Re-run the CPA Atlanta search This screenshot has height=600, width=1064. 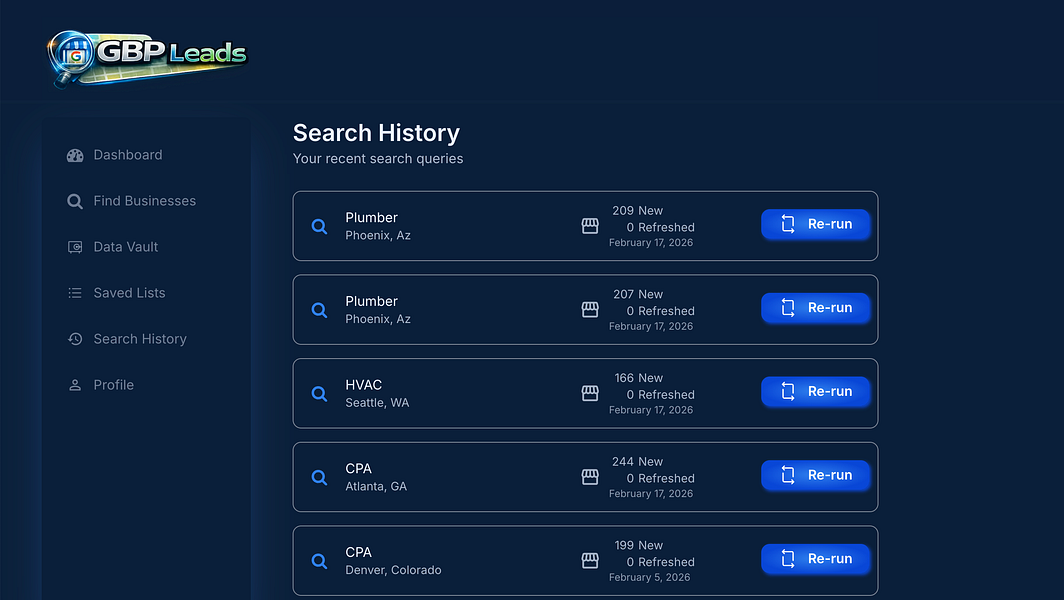(816, 475)
